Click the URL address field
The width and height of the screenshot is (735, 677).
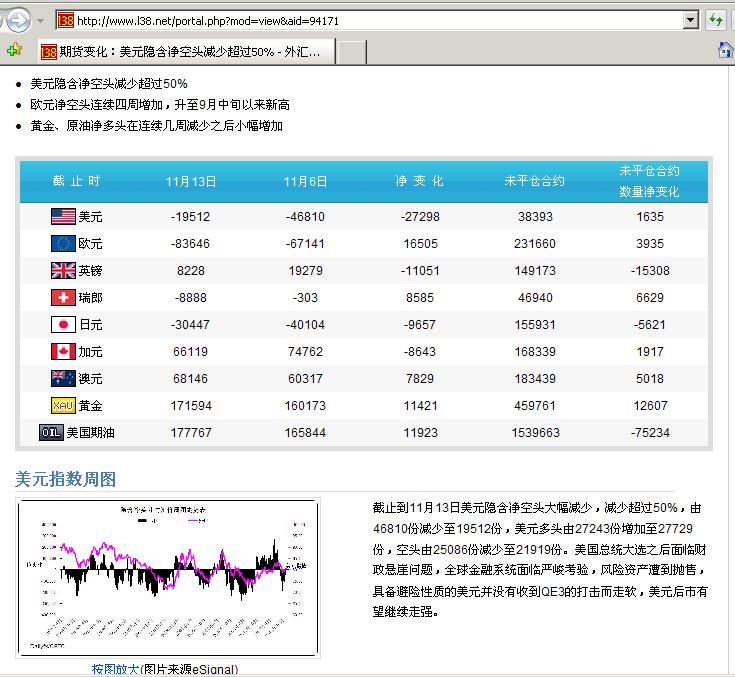coord(380,20)
